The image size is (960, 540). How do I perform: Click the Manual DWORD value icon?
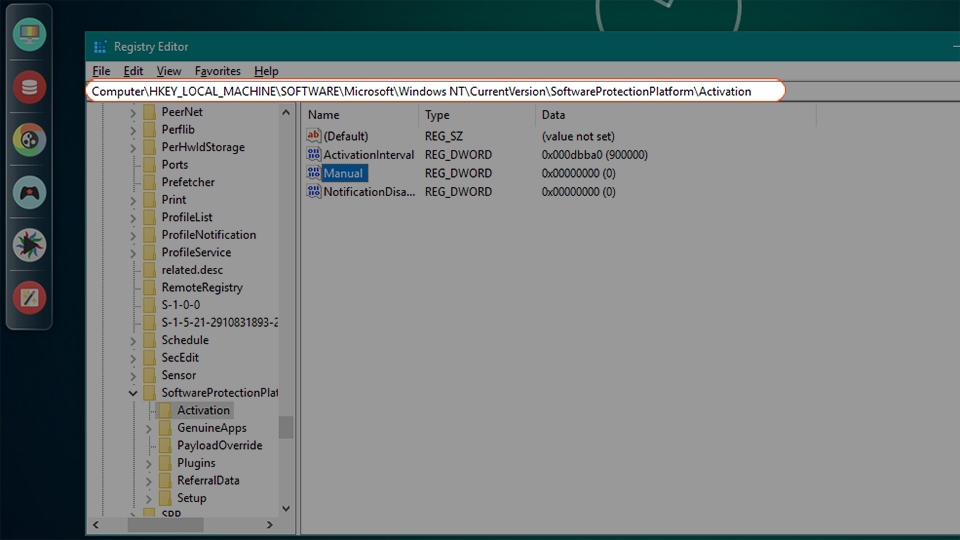point(314,173)
